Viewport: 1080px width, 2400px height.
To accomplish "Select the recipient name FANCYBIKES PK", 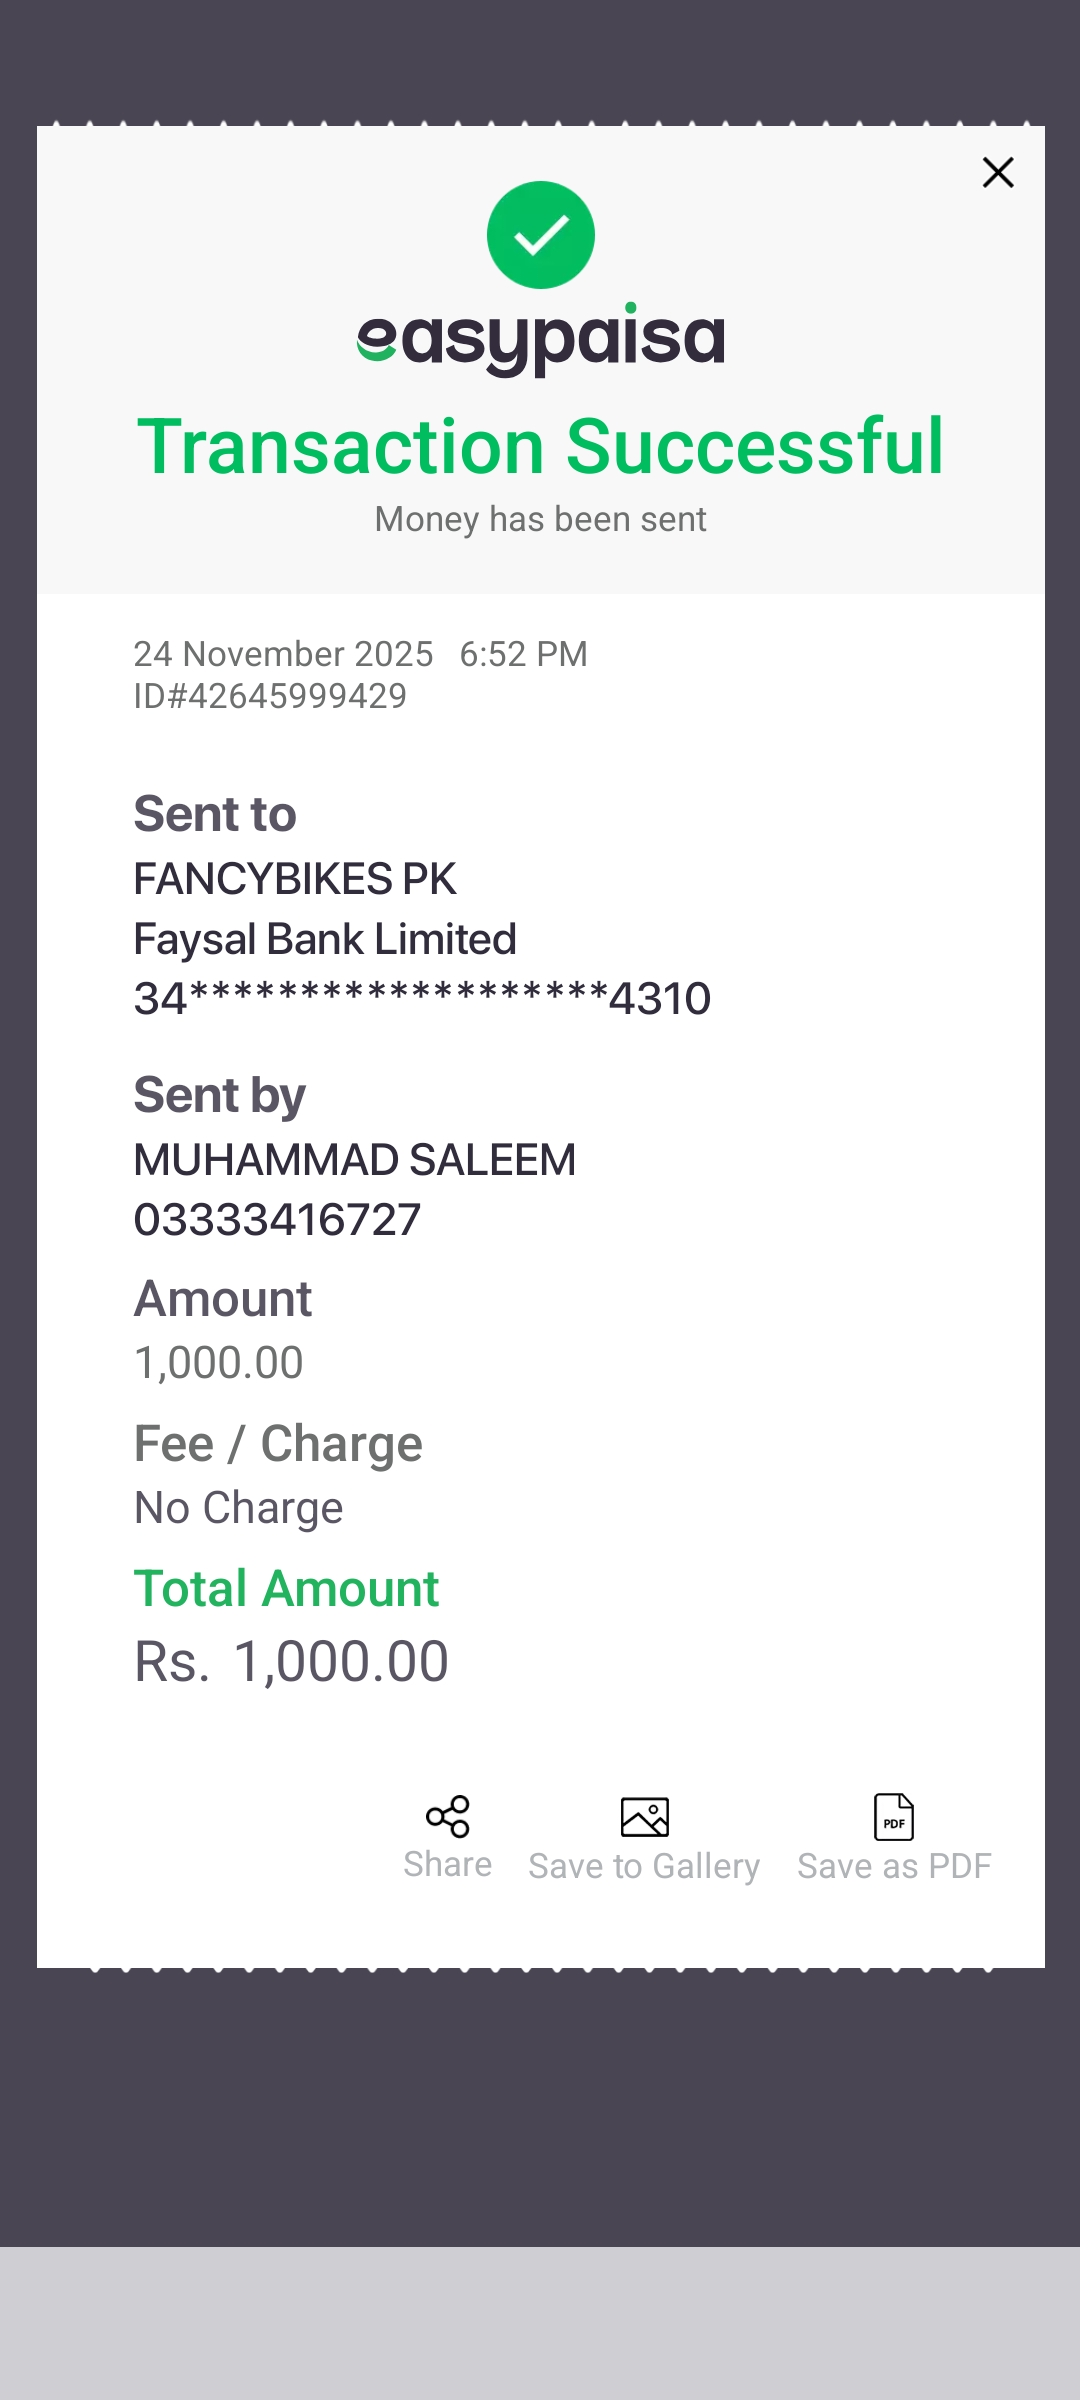I will pos(295,879).
